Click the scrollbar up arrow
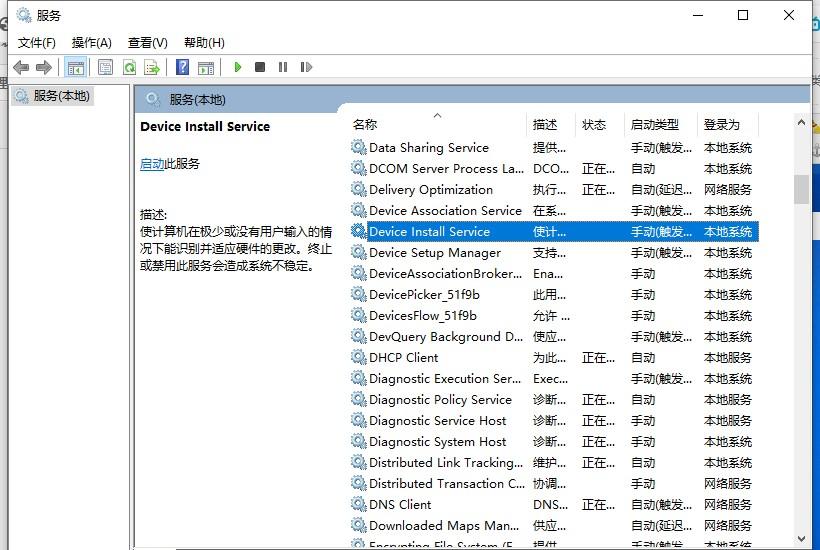Screen dimensions: 820x550 (801, 122)
